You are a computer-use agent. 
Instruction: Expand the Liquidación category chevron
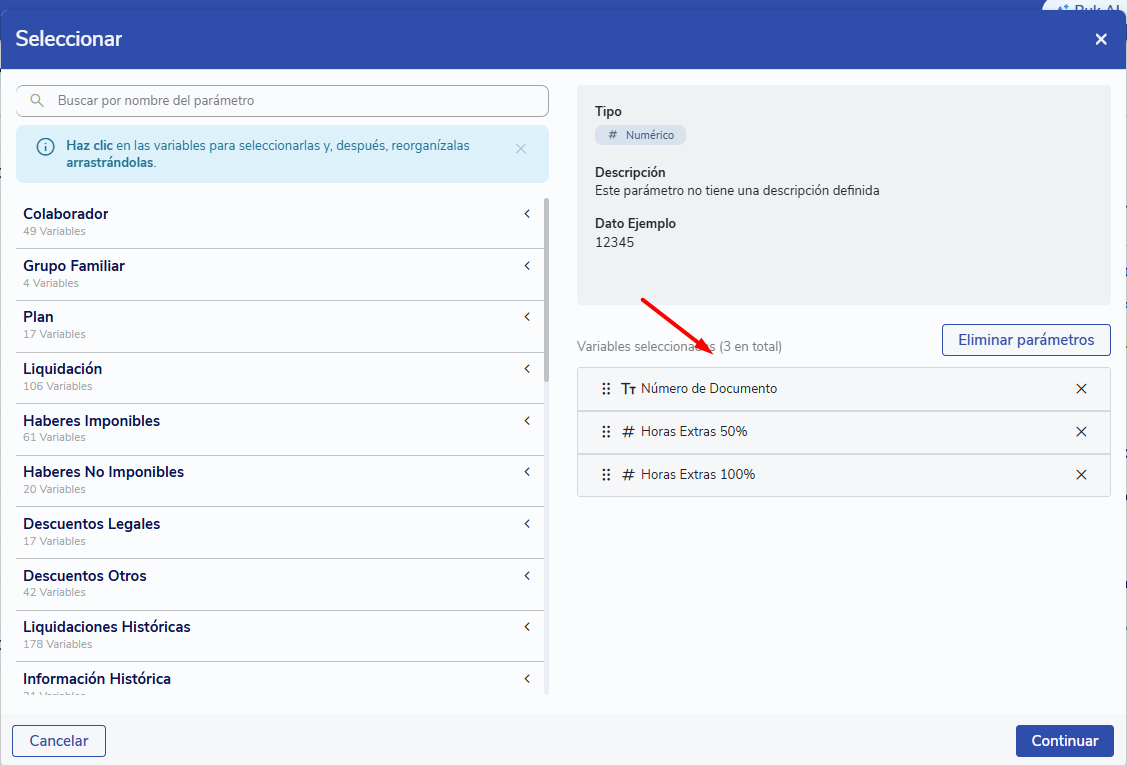(x=527, y=369)
